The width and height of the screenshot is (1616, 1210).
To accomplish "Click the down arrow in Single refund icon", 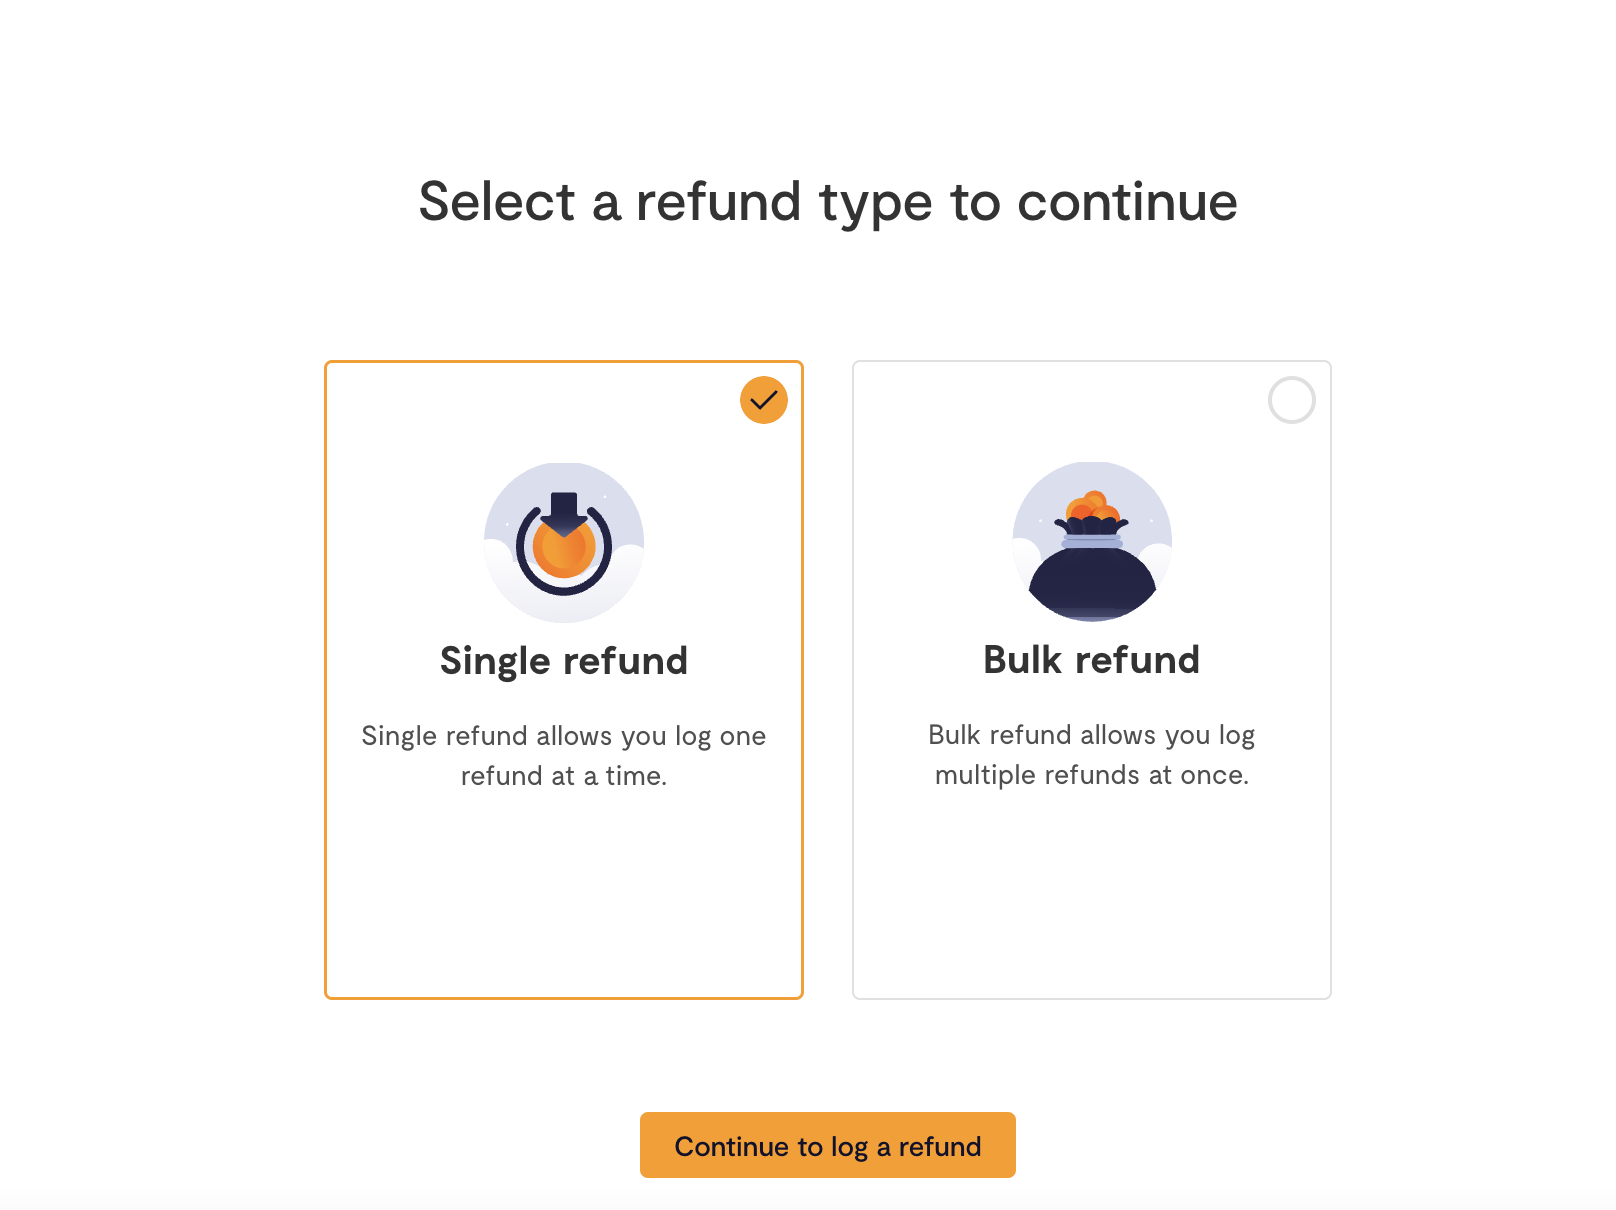I will (x=564, y=513).
